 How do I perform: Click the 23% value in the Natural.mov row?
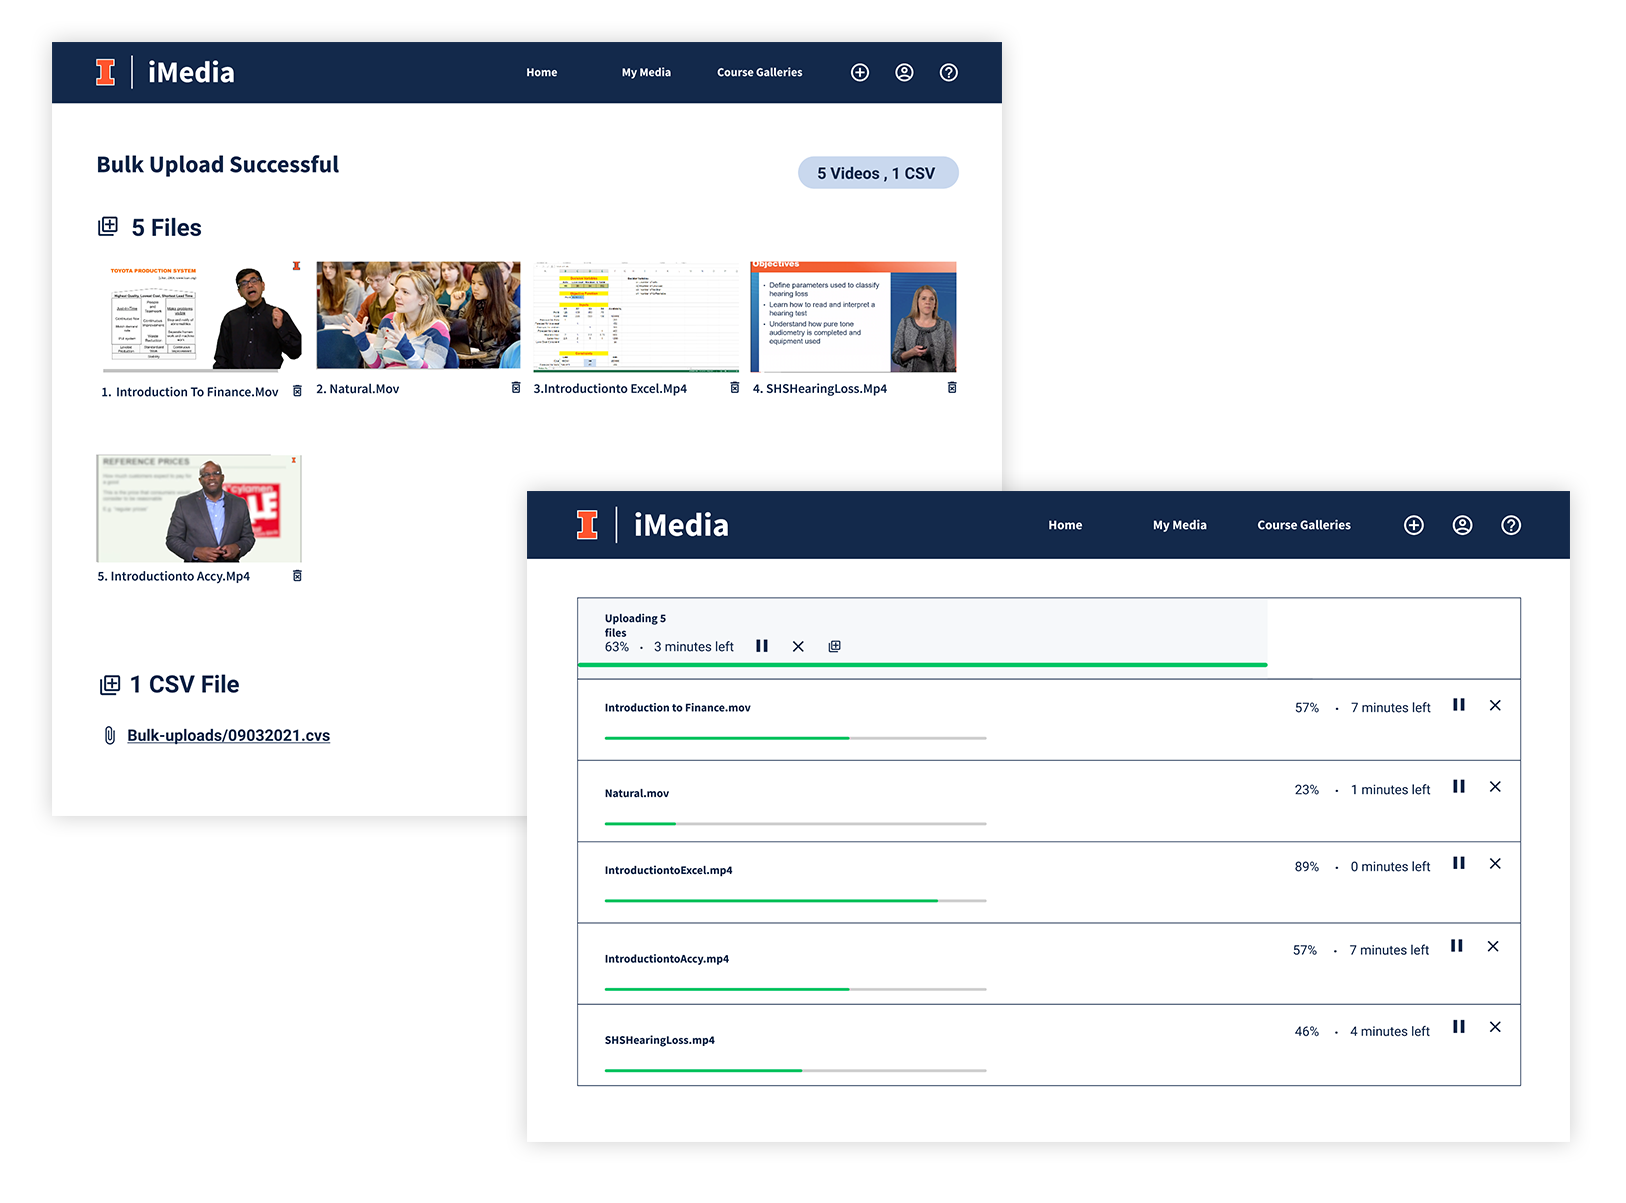[1306, 789]
